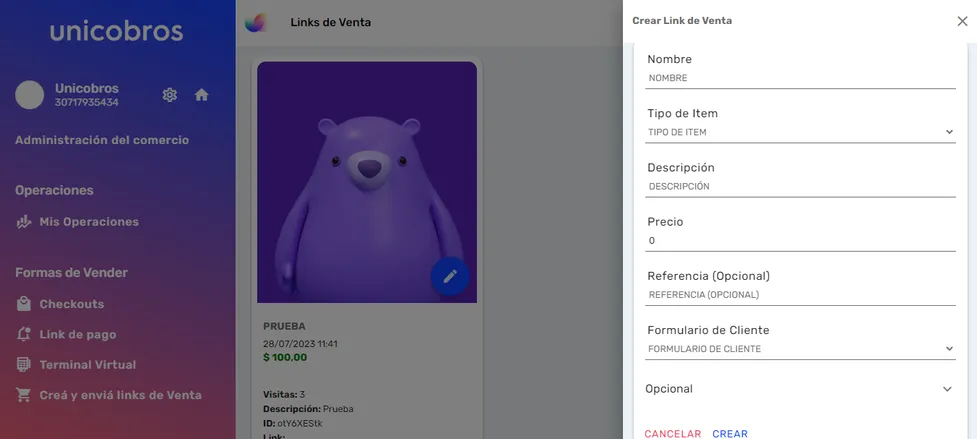The width and height of the screenshot is (977, 439).
Task: Click the Mis Operaciones chart icon
Action: click(x=24, y=222)
